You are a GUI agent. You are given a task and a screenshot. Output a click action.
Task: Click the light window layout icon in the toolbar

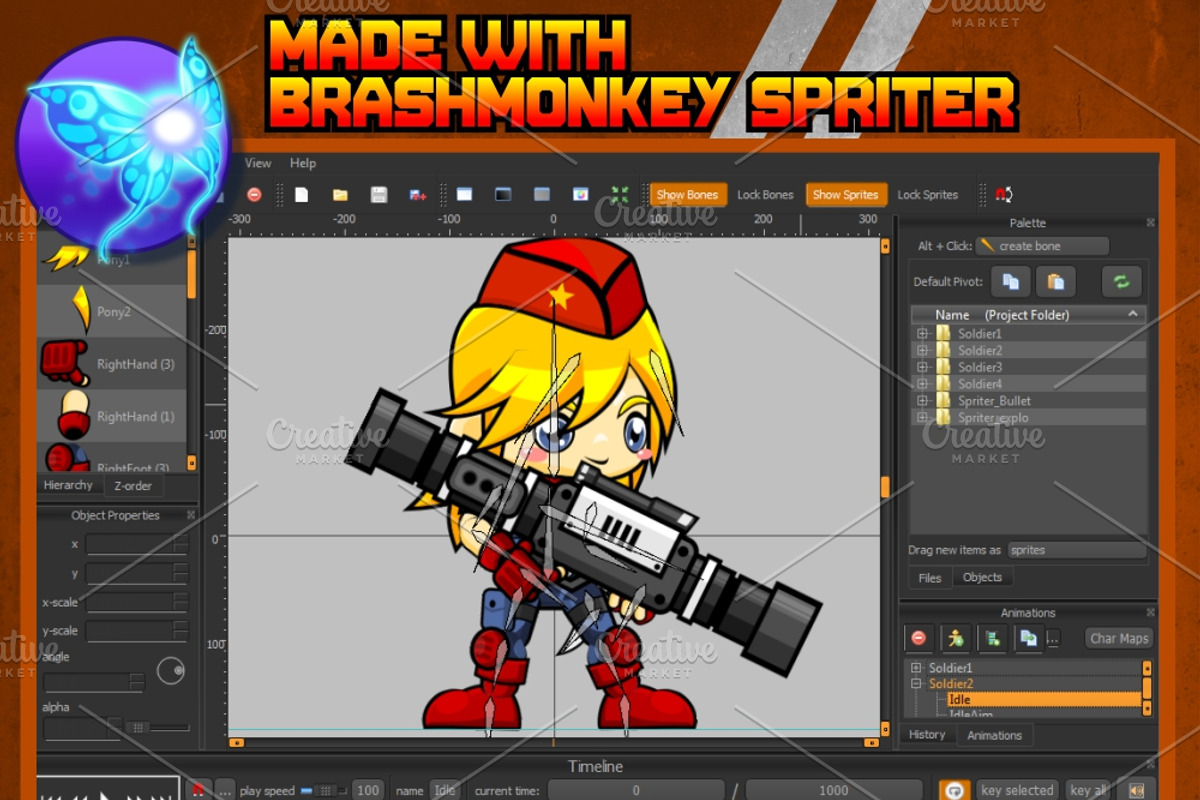click(464, 194)
